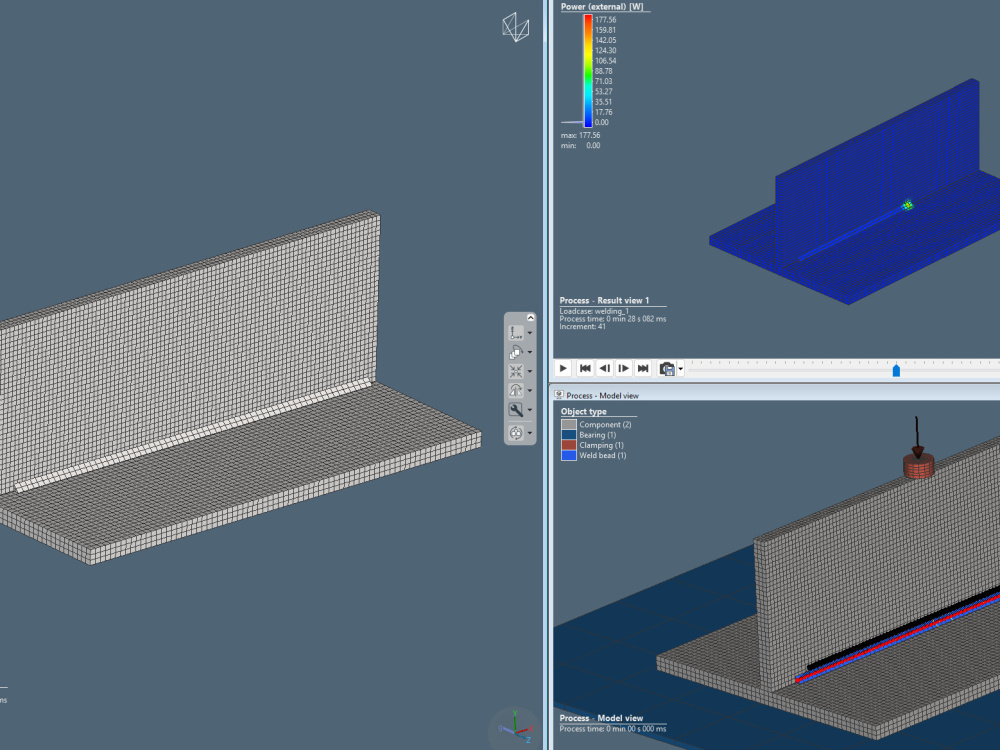Click the Bearing dark blue swatch
Viewport: 1000px width, 750px height.
point(569,434)
